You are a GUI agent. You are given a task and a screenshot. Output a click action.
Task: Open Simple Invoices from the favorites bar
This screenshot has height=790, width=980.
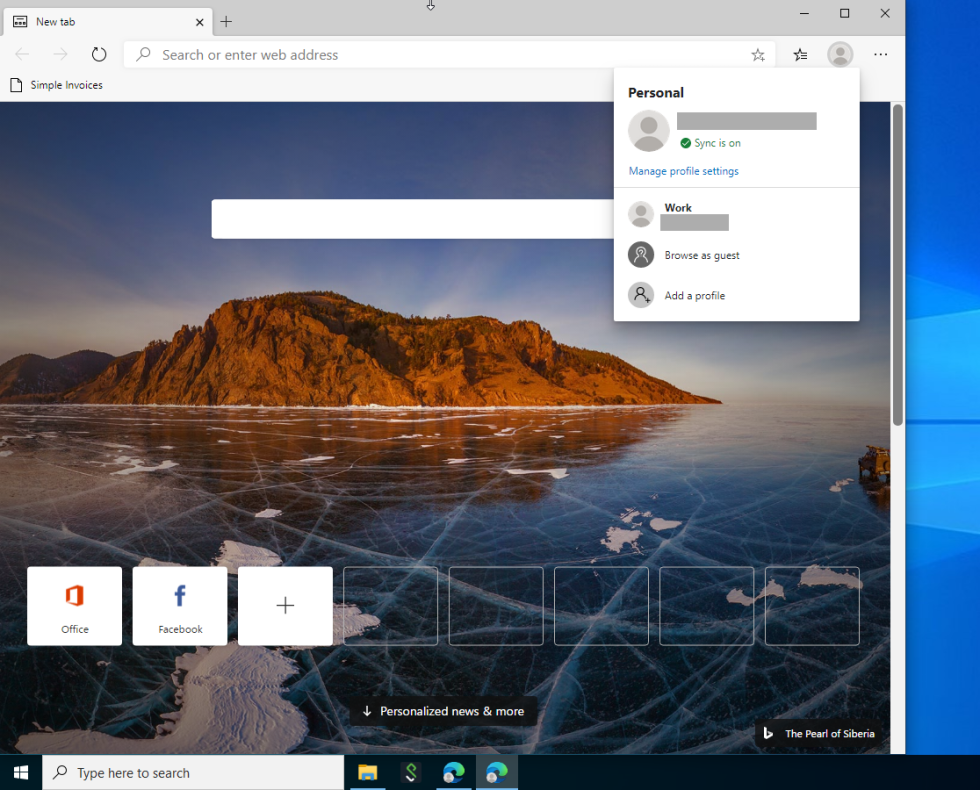click(56, 85)
